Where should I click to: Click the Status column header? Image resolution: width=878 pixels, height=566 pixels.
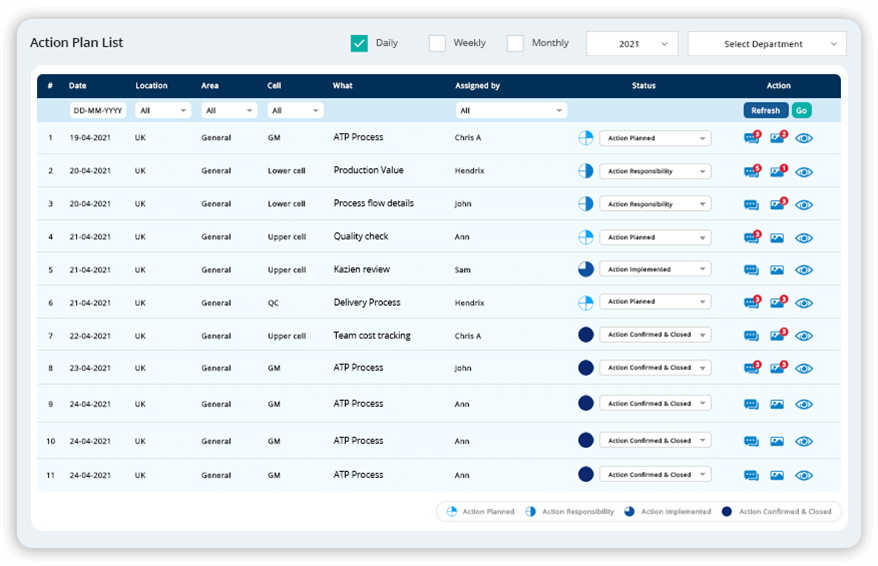[x=644, y=86]
